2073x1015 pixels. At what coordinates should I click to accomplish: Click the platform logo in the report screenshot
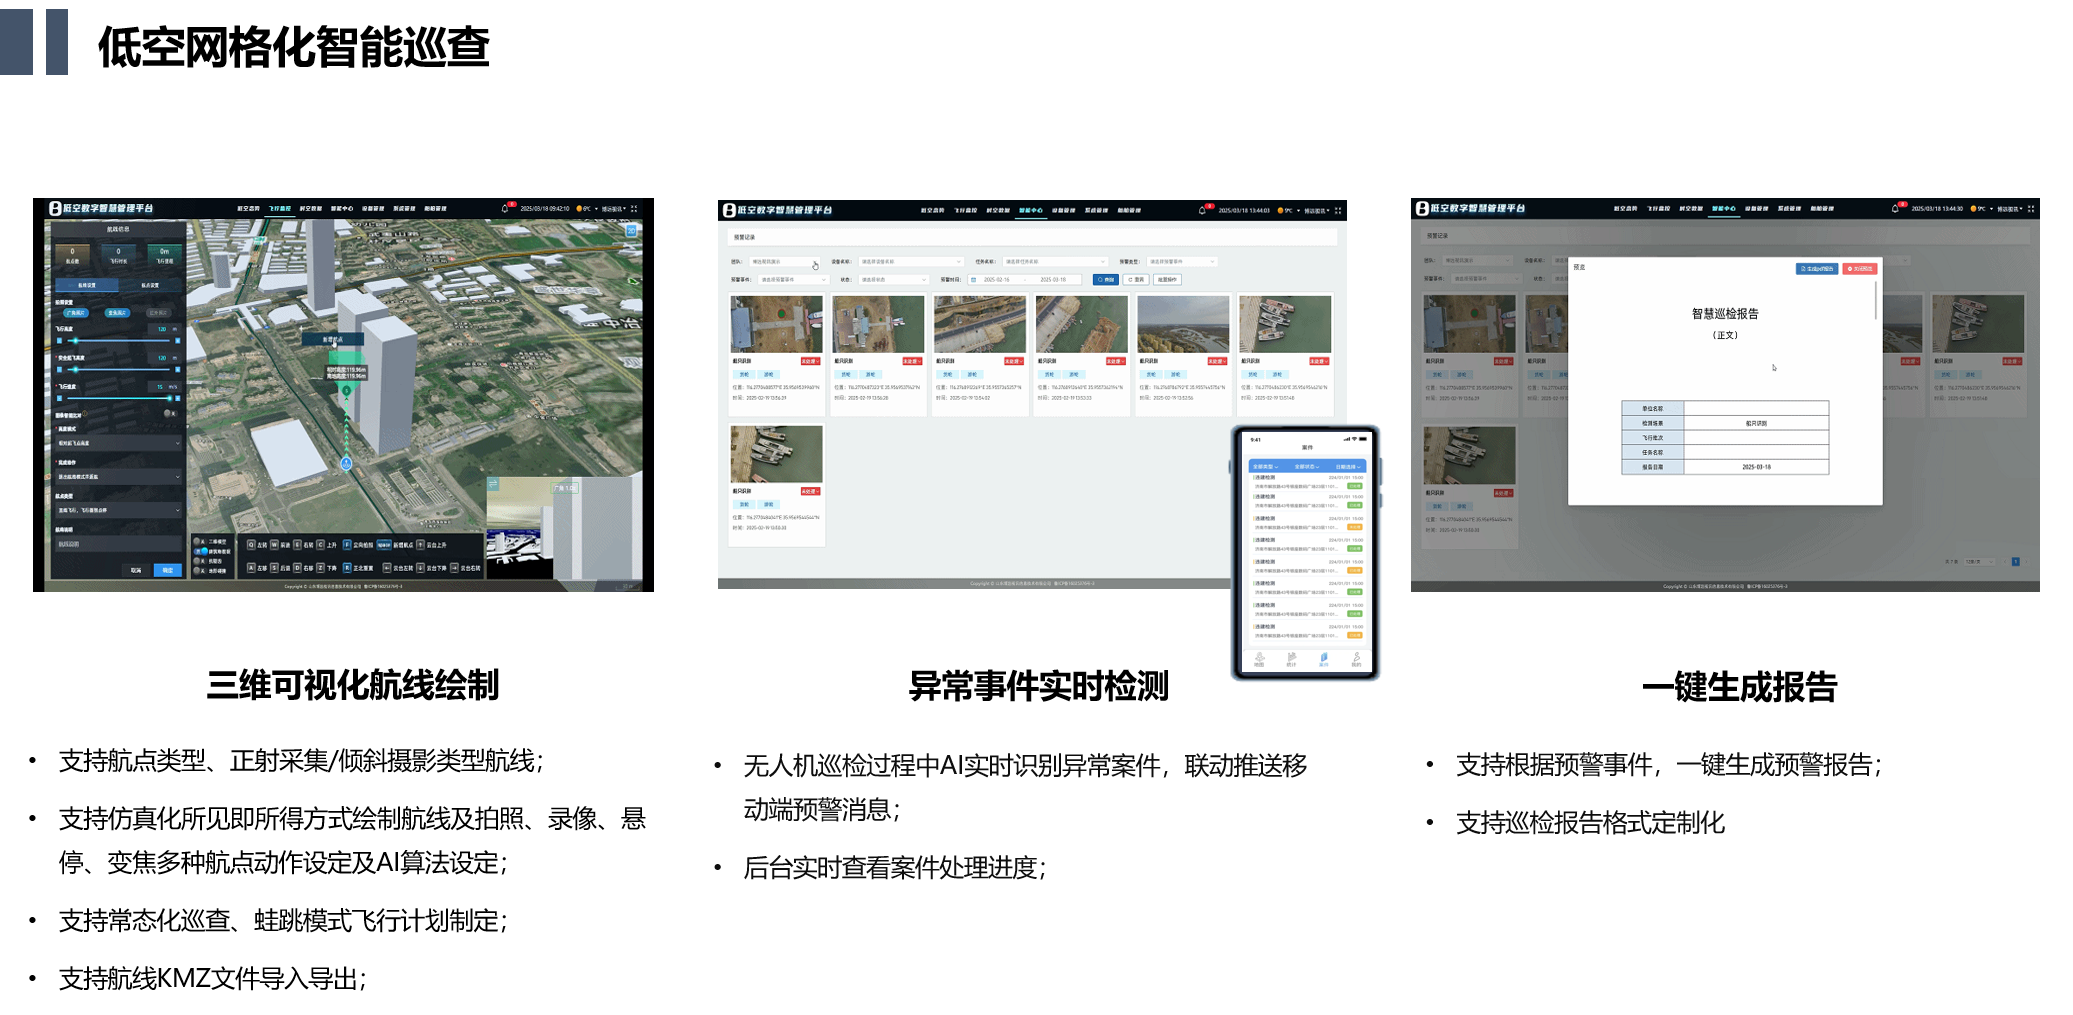point(1422,209)
